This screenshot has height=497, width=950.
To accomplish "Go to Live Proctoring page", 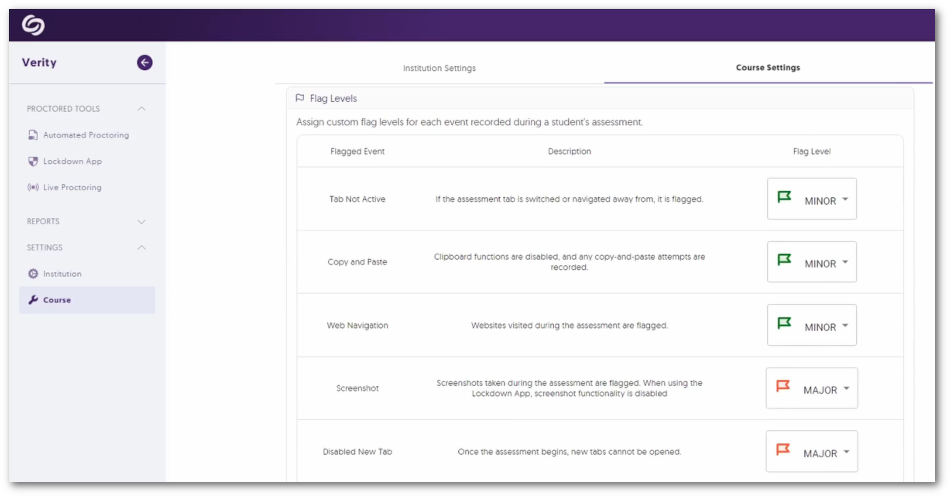I will (72, 188).
